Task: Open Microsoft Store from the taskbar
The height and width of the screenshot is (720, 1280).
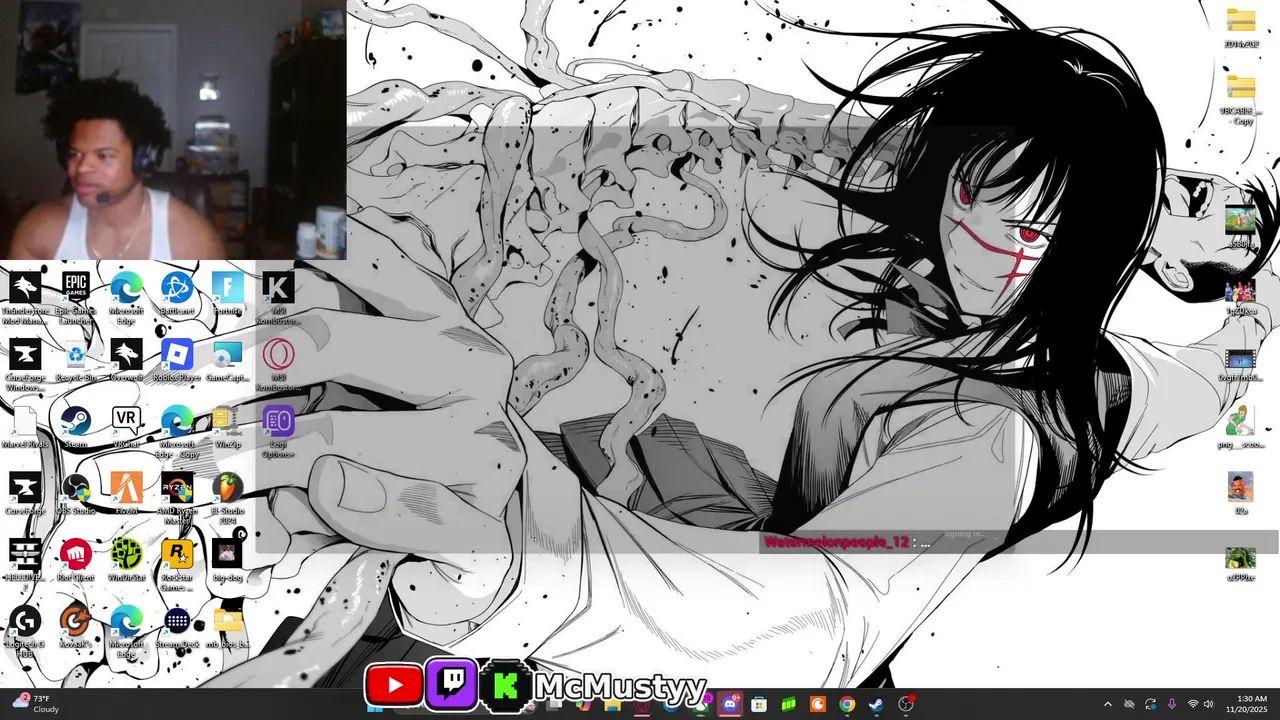Action: coord(759,704)
